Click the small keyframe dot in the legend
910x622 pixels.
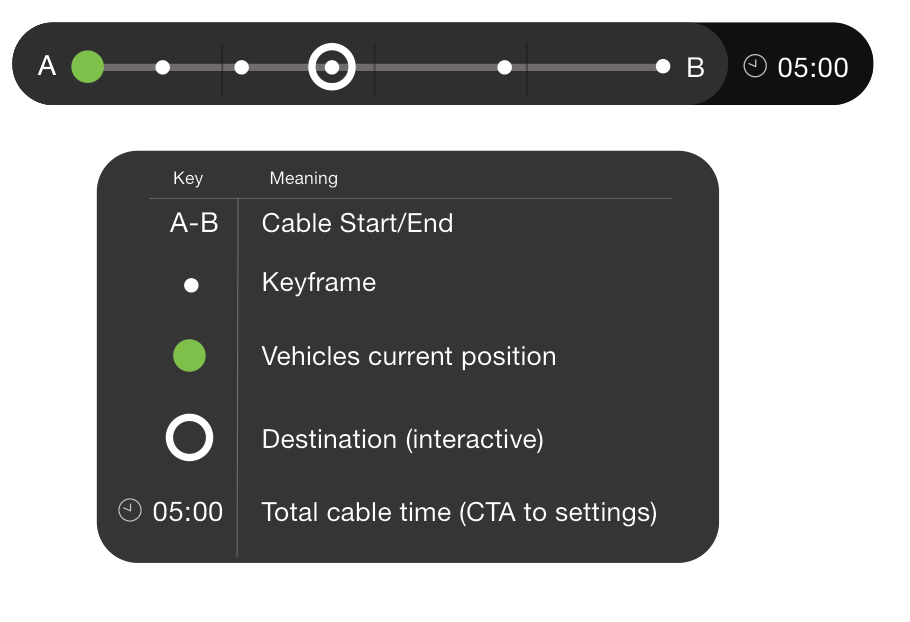[191, 285]
